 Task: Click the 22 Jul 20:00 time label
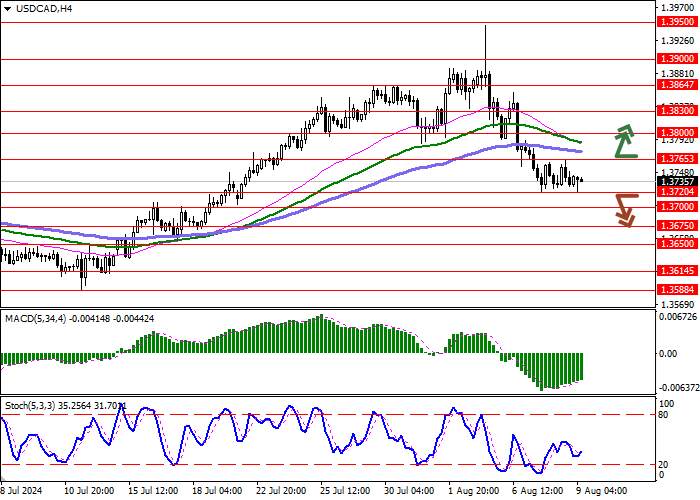(x=282, y=491)
